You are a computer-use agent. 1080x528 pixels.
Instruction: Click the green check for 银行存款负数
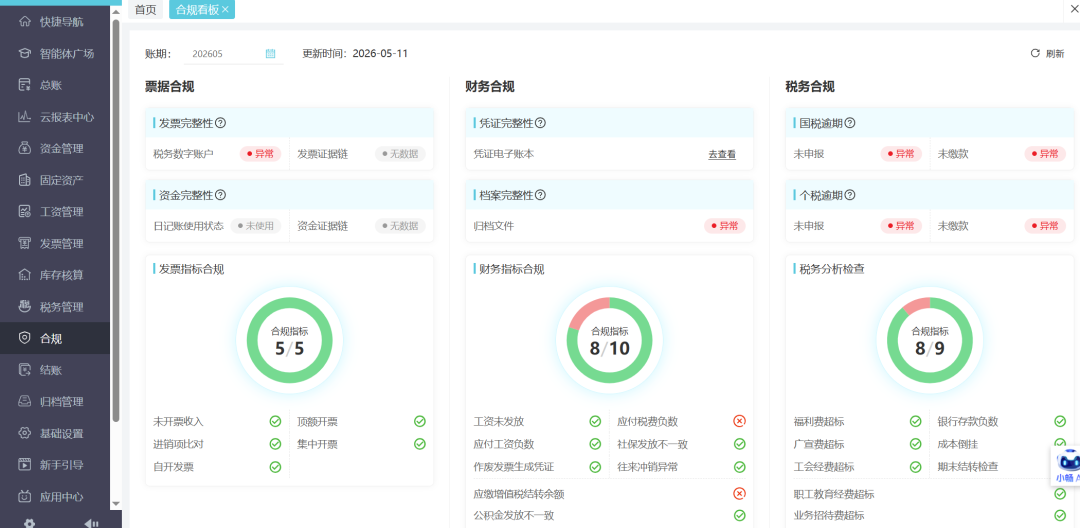1059,421
